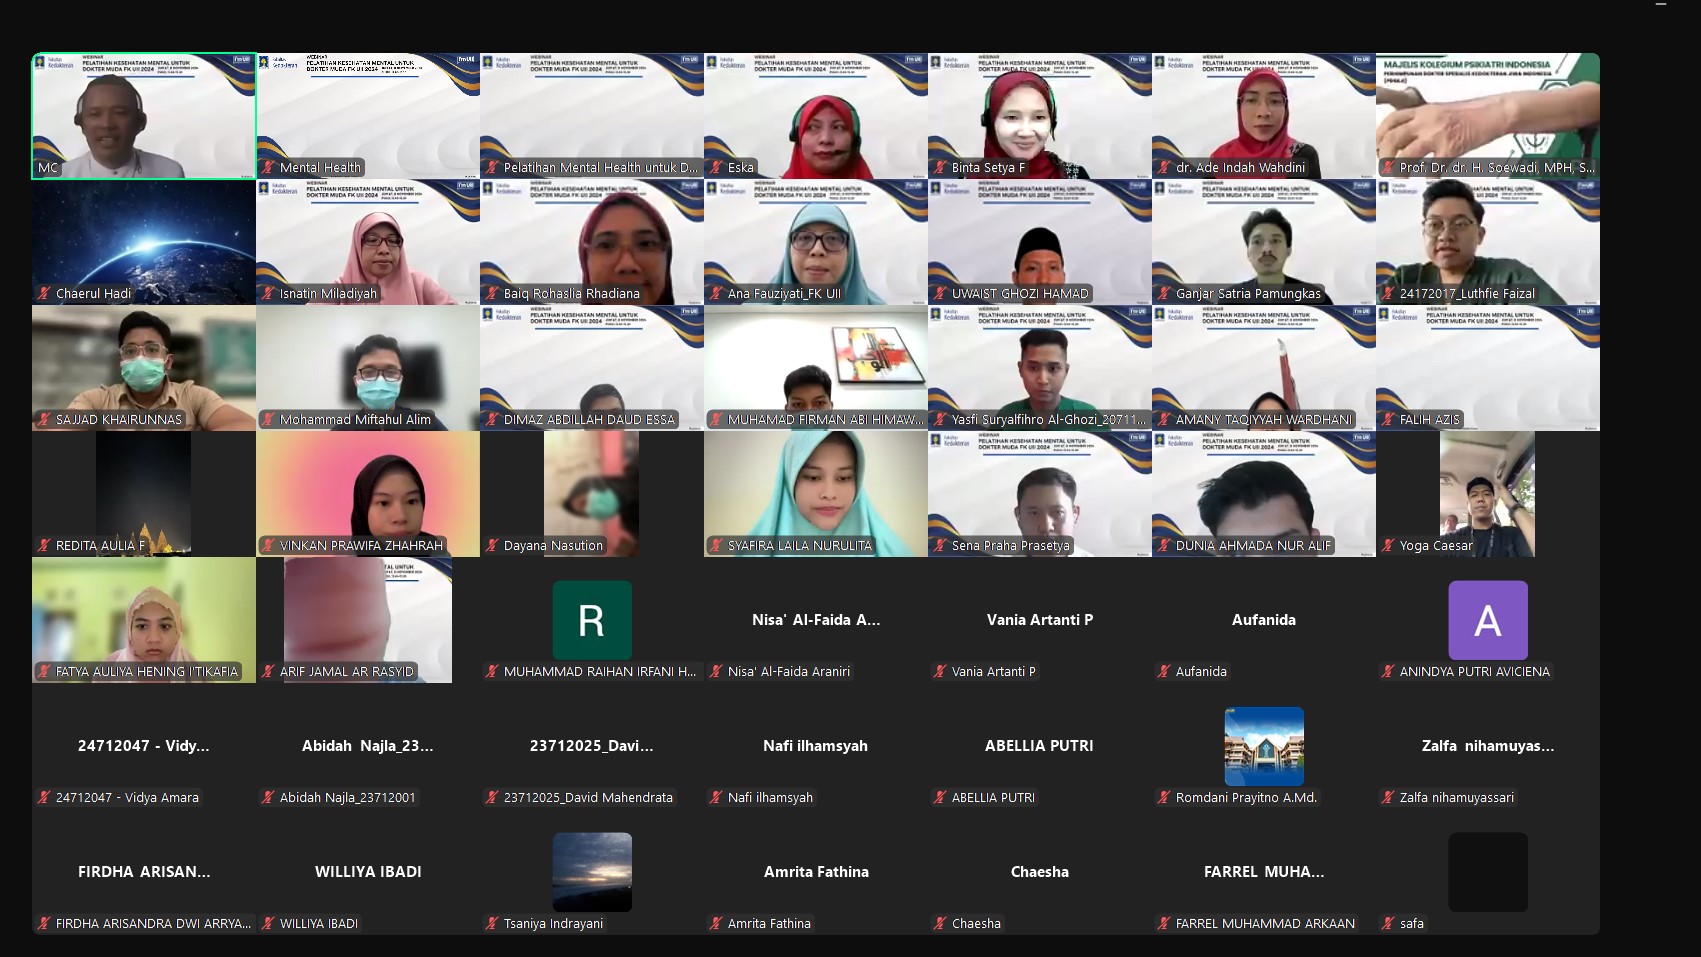The height and width of the screenshot is (957, 1701).
Task: Select the earth video tile of Chaerul Hadi
Action: coord(144,241)
